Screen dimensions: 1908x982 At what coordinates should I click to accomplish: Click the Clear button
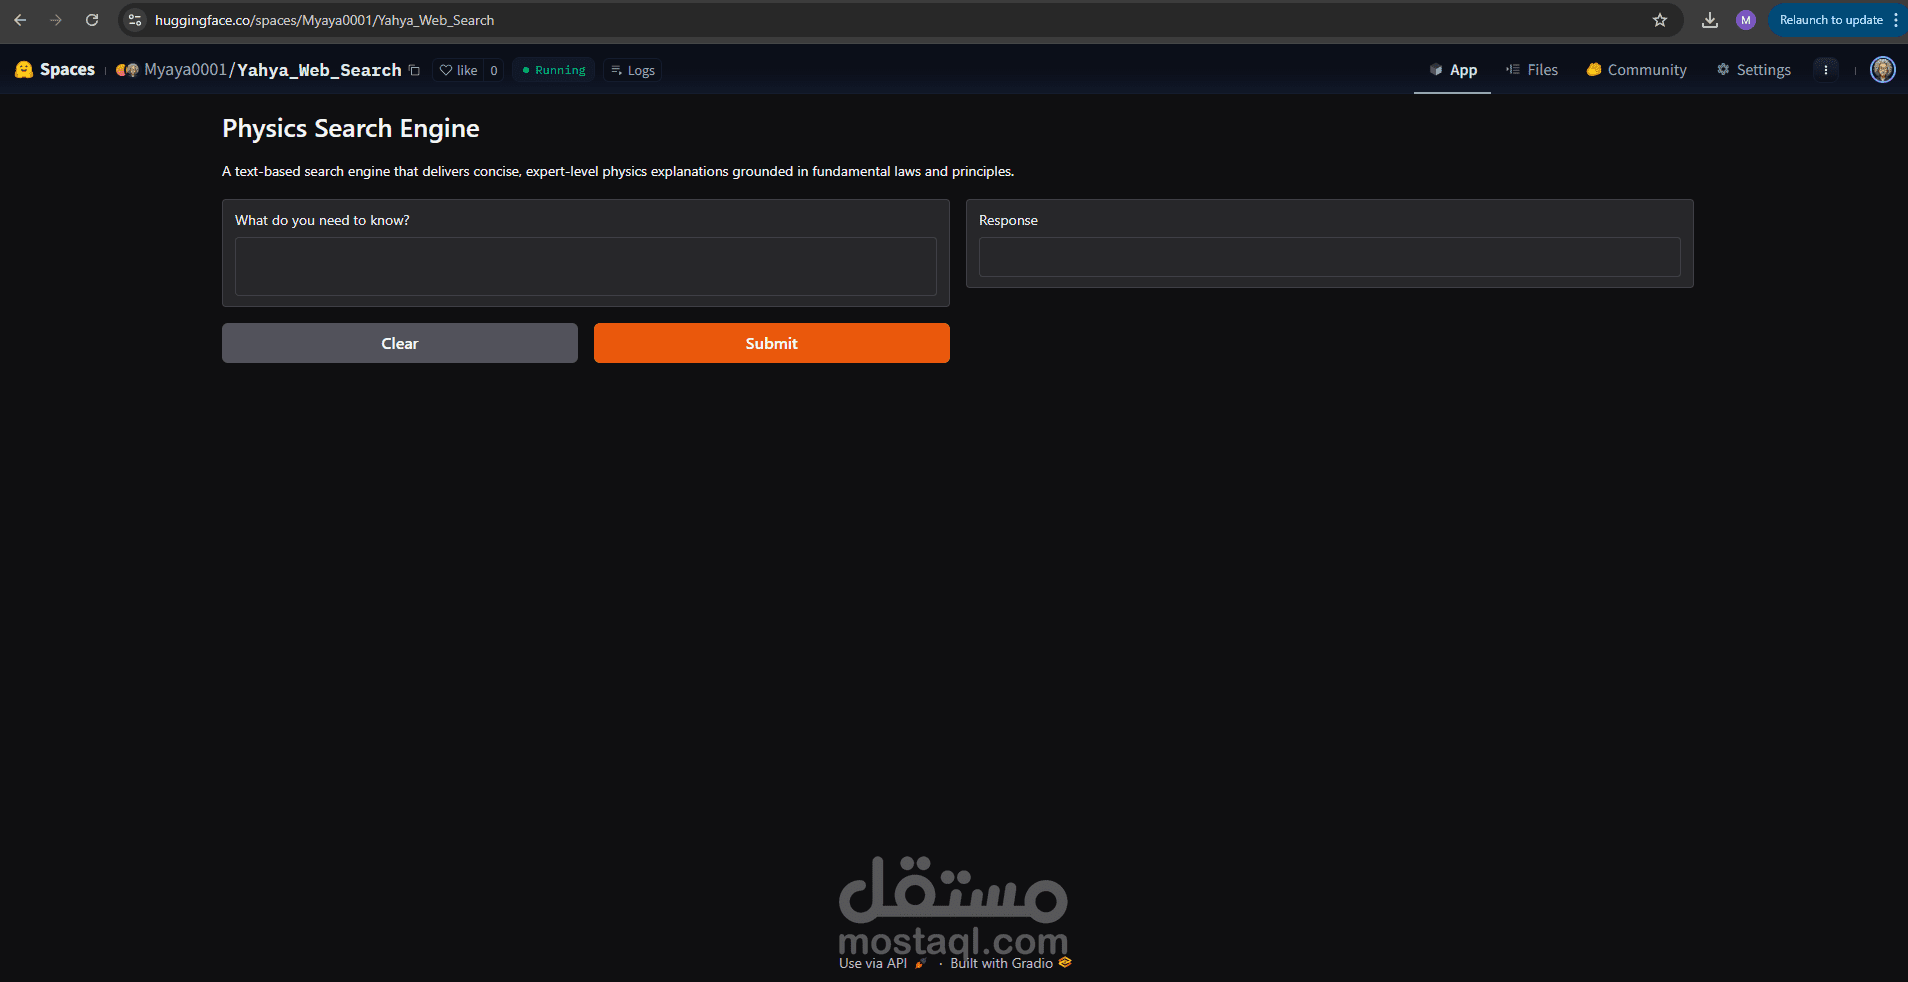coord(399,343)
